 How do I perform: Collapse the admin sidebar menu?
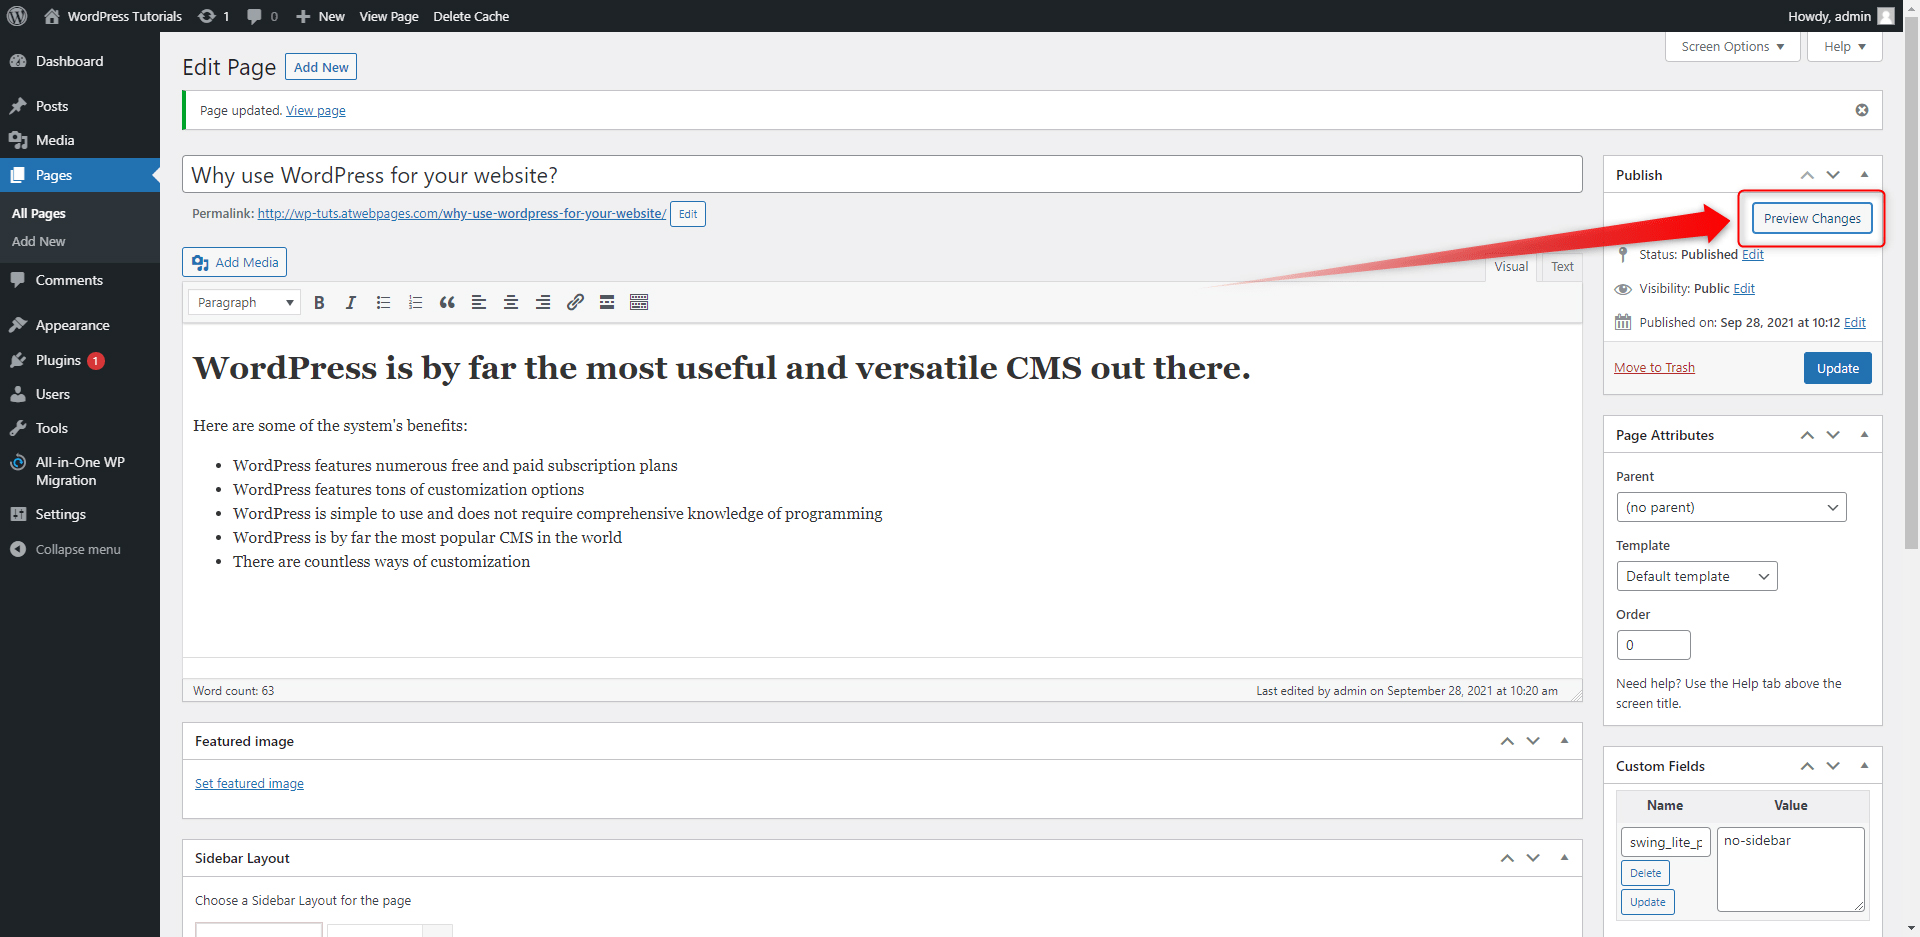point(80,549)
